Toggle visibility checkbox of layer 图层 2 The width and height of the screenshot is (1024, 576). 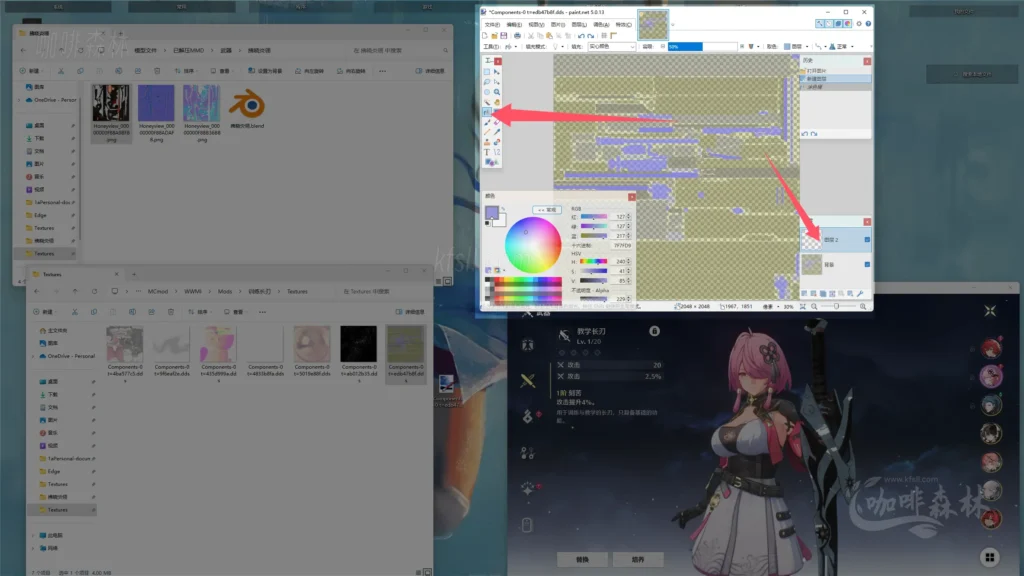pyautogui.click(x=867, y=239)
